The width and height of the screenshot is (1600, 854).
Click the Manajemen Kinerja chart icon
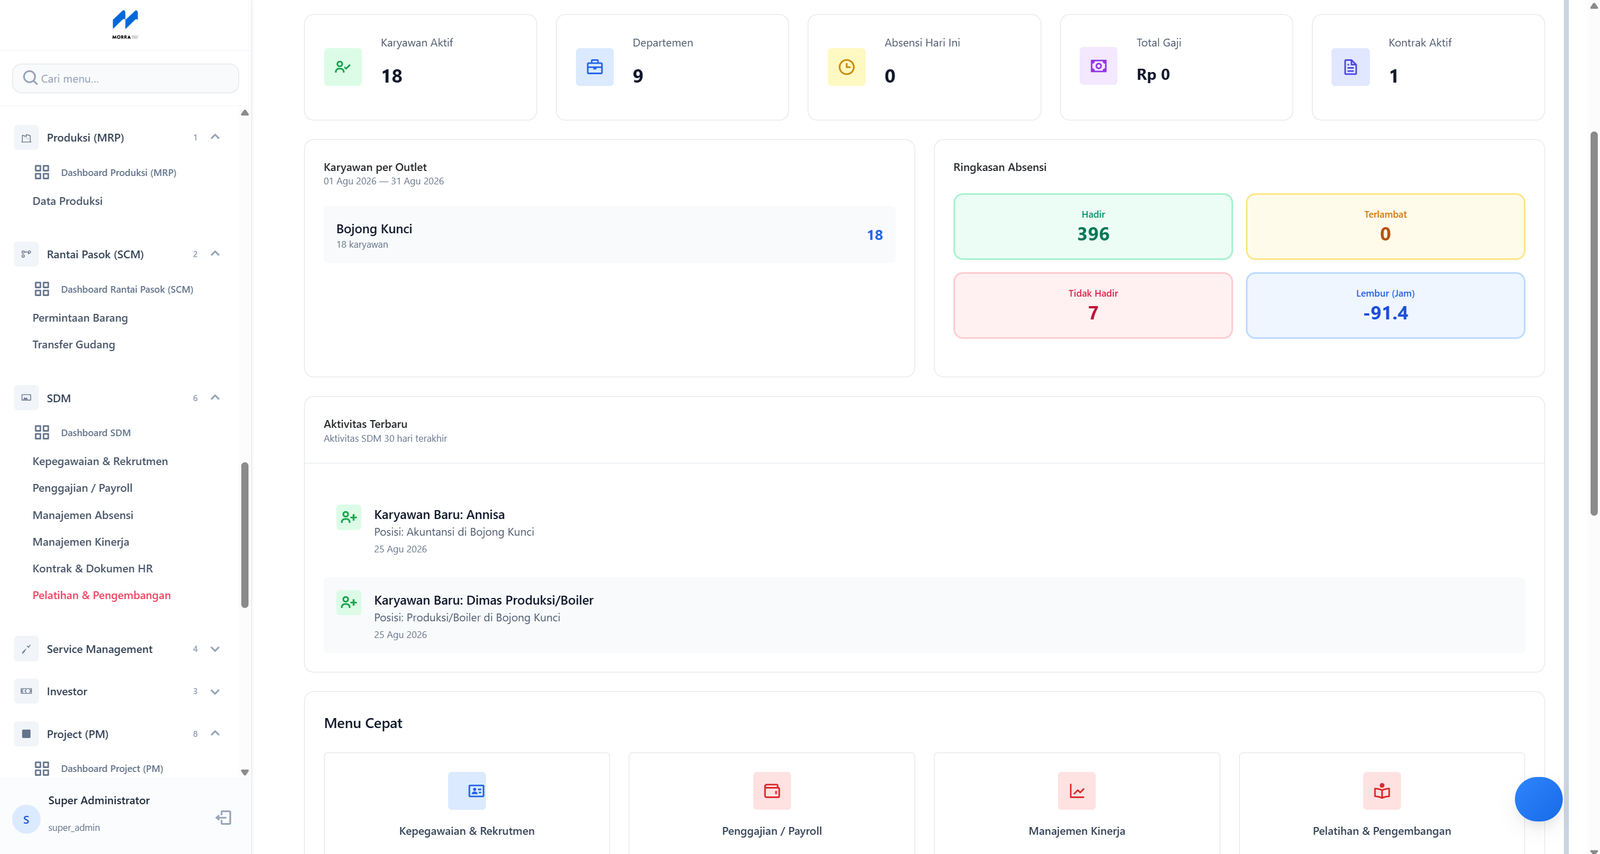tap(1077, 791)
